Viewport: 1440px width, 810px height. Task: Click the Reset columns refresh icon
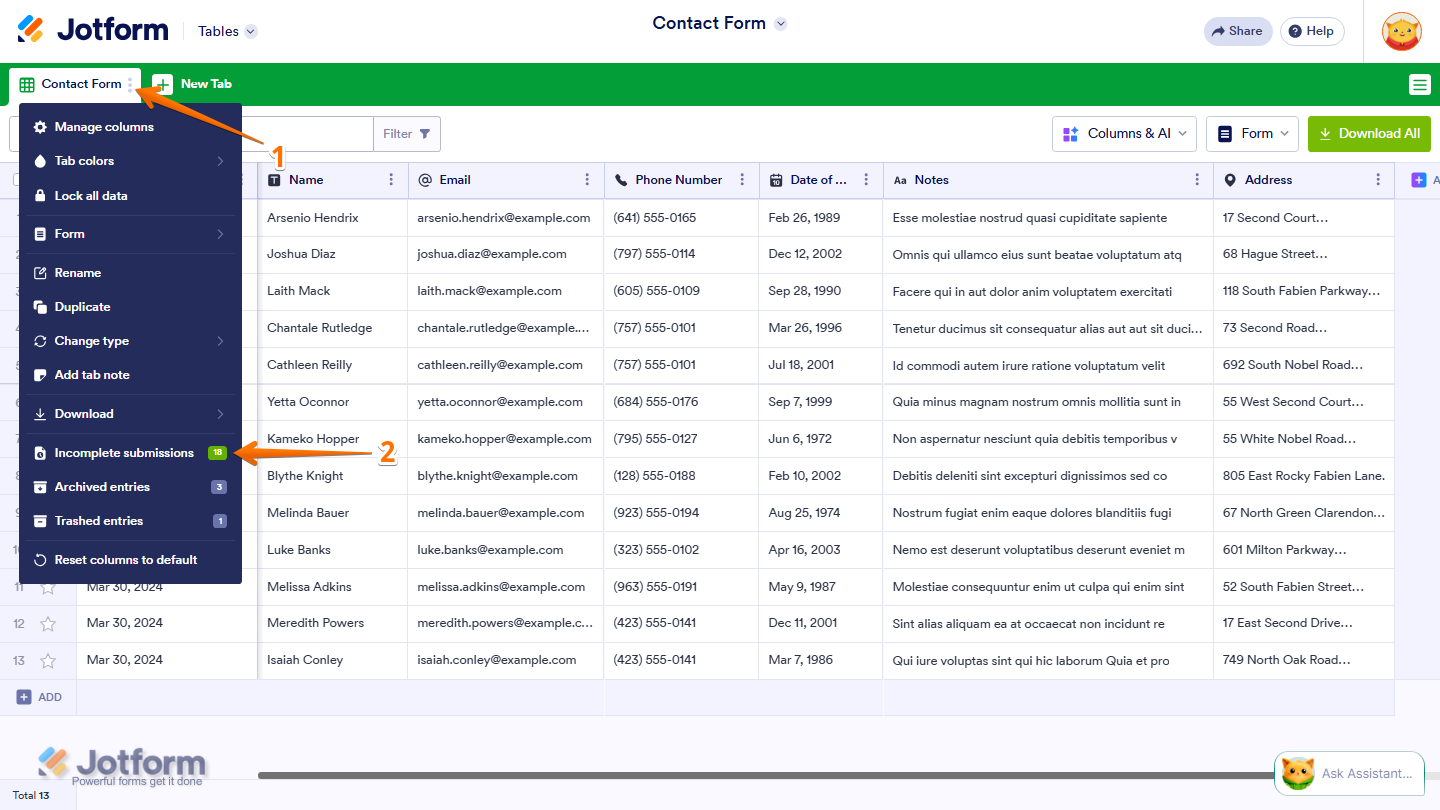(40, 560)
